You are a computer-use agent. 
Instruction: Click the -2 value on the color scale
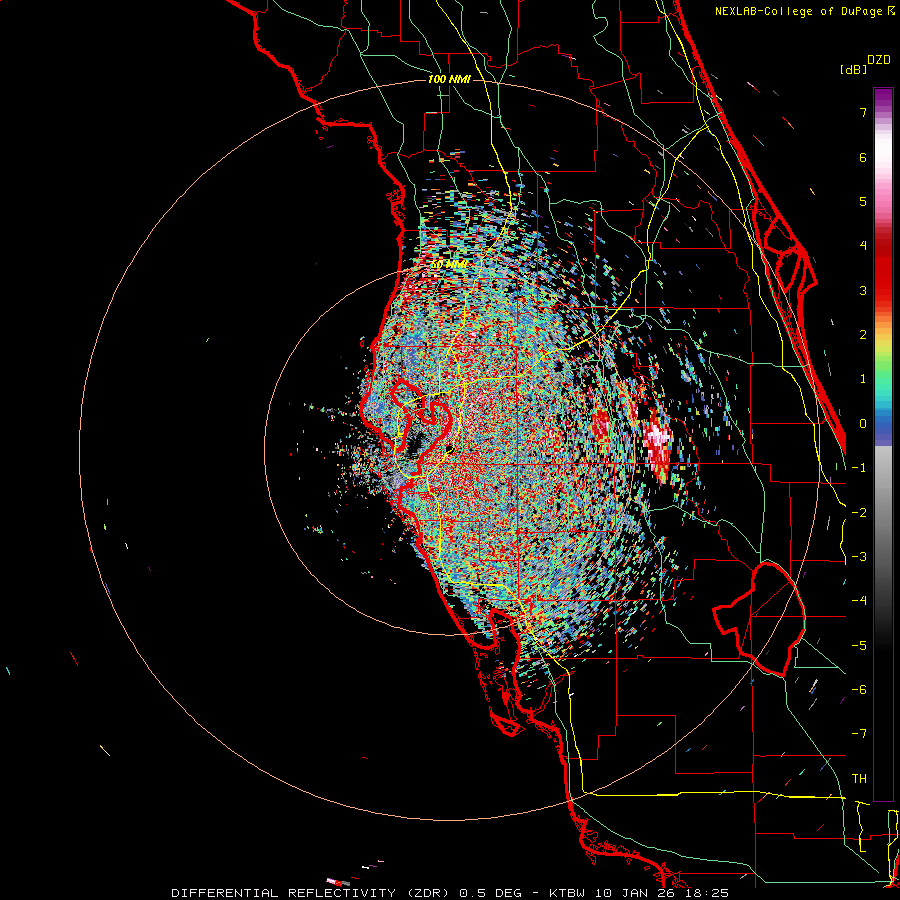(x=859, y=513)
